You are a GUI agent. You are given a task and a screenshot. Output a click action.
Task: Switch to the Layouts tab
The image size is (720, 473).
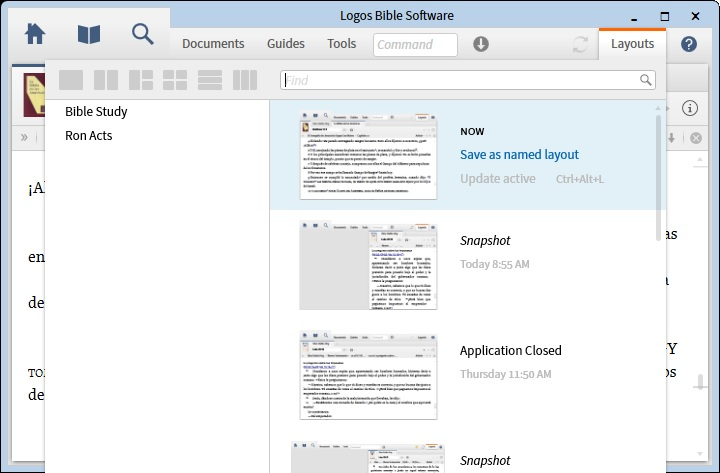point(632,44)
